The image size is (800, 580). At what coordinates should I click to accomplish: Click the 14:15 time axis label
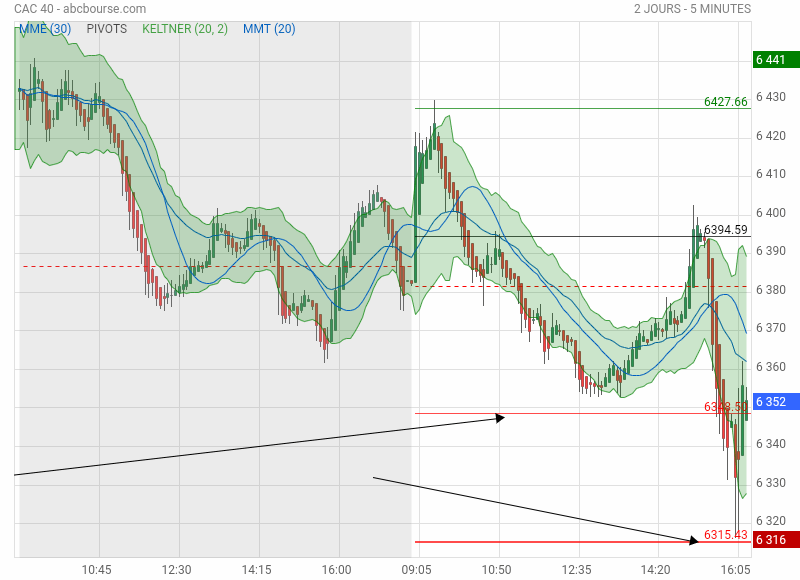(x=257, y=569)
